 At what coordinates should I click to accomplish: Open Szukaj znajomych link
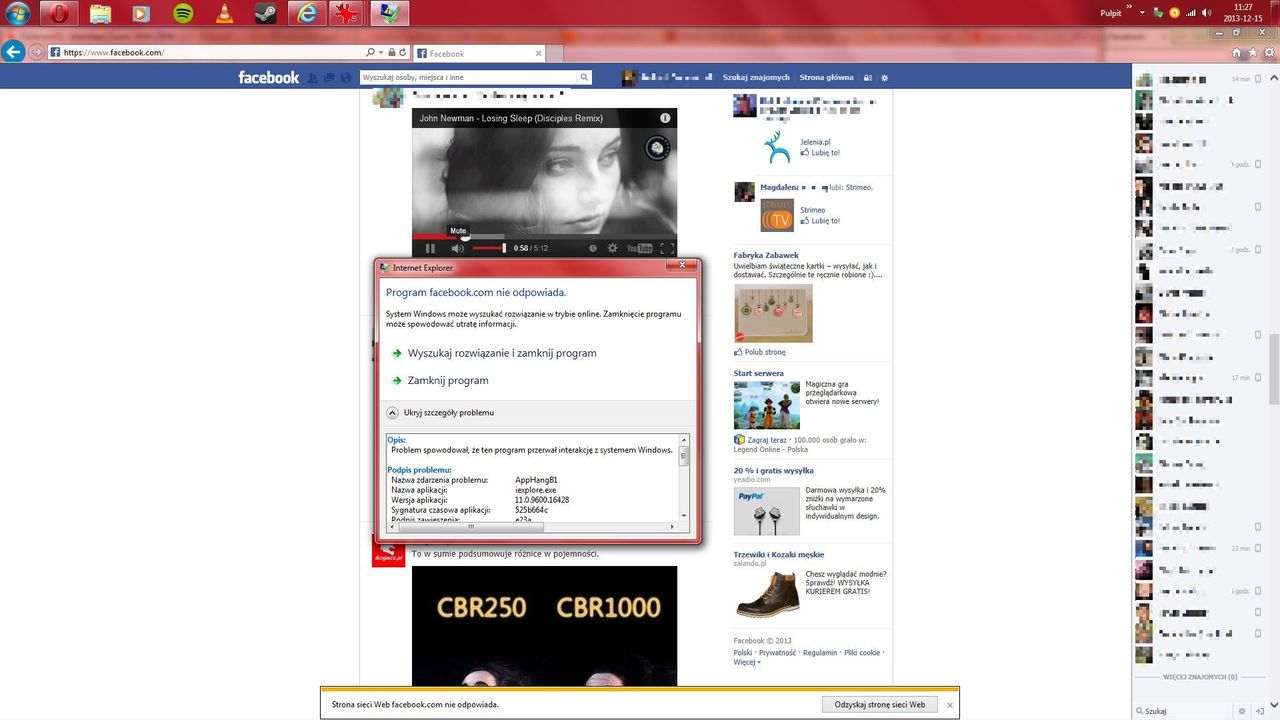[x=756, y=77]
